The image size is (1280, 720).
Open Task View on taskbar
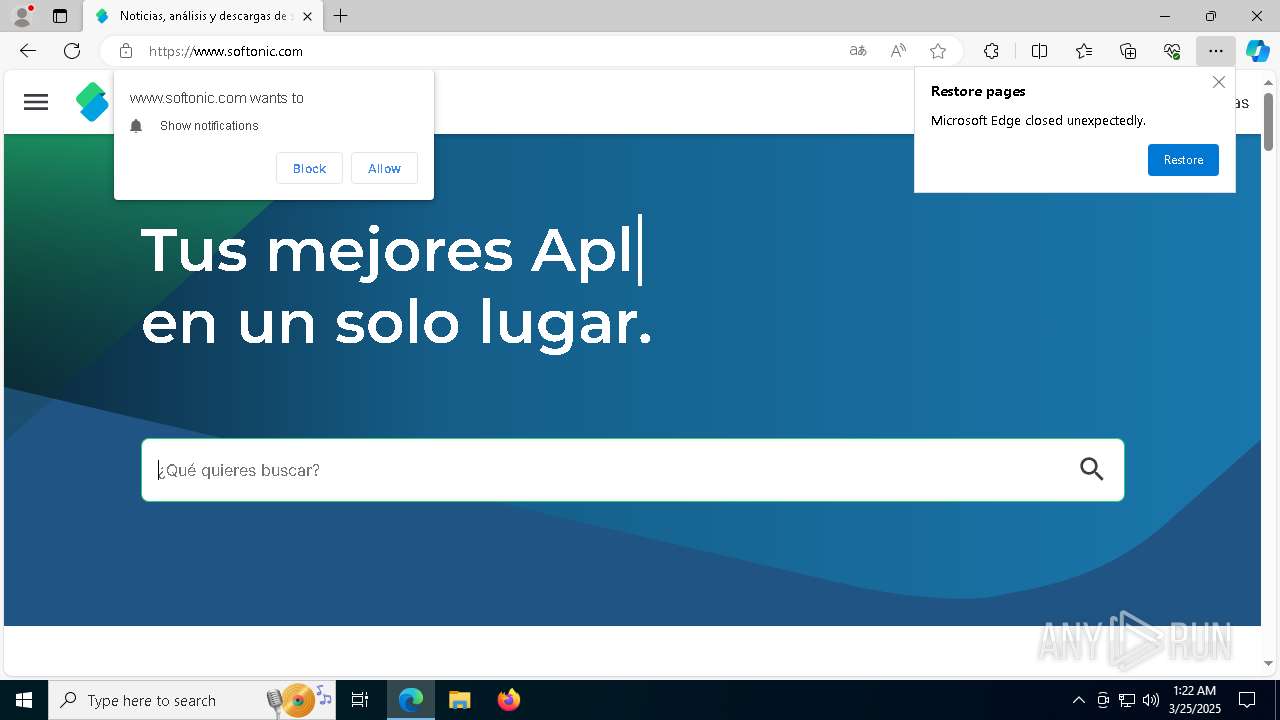tap(360, 700)
